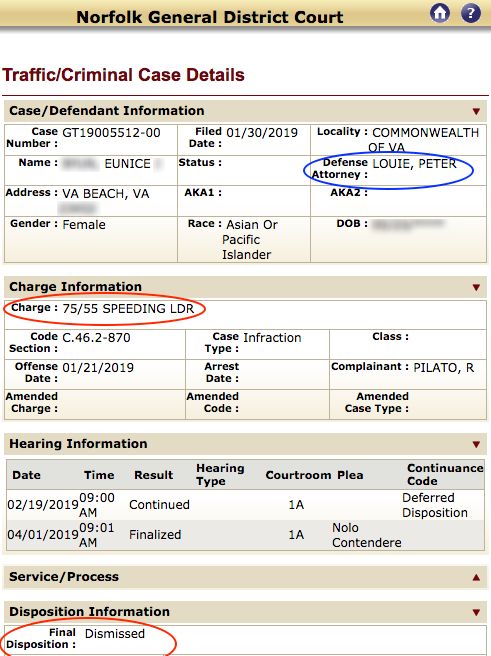
Task: Click the defense attorney name LOUIE, PETER
Action: (x=414, y=164)
